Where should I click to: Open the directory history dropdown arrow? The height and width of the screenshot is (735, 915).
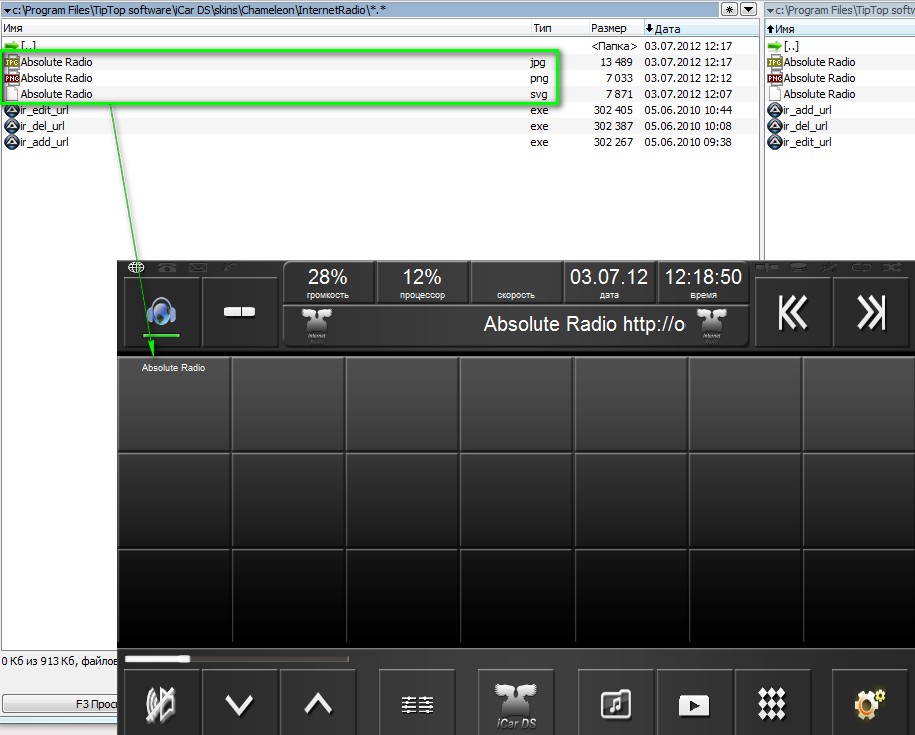(748, 9)
